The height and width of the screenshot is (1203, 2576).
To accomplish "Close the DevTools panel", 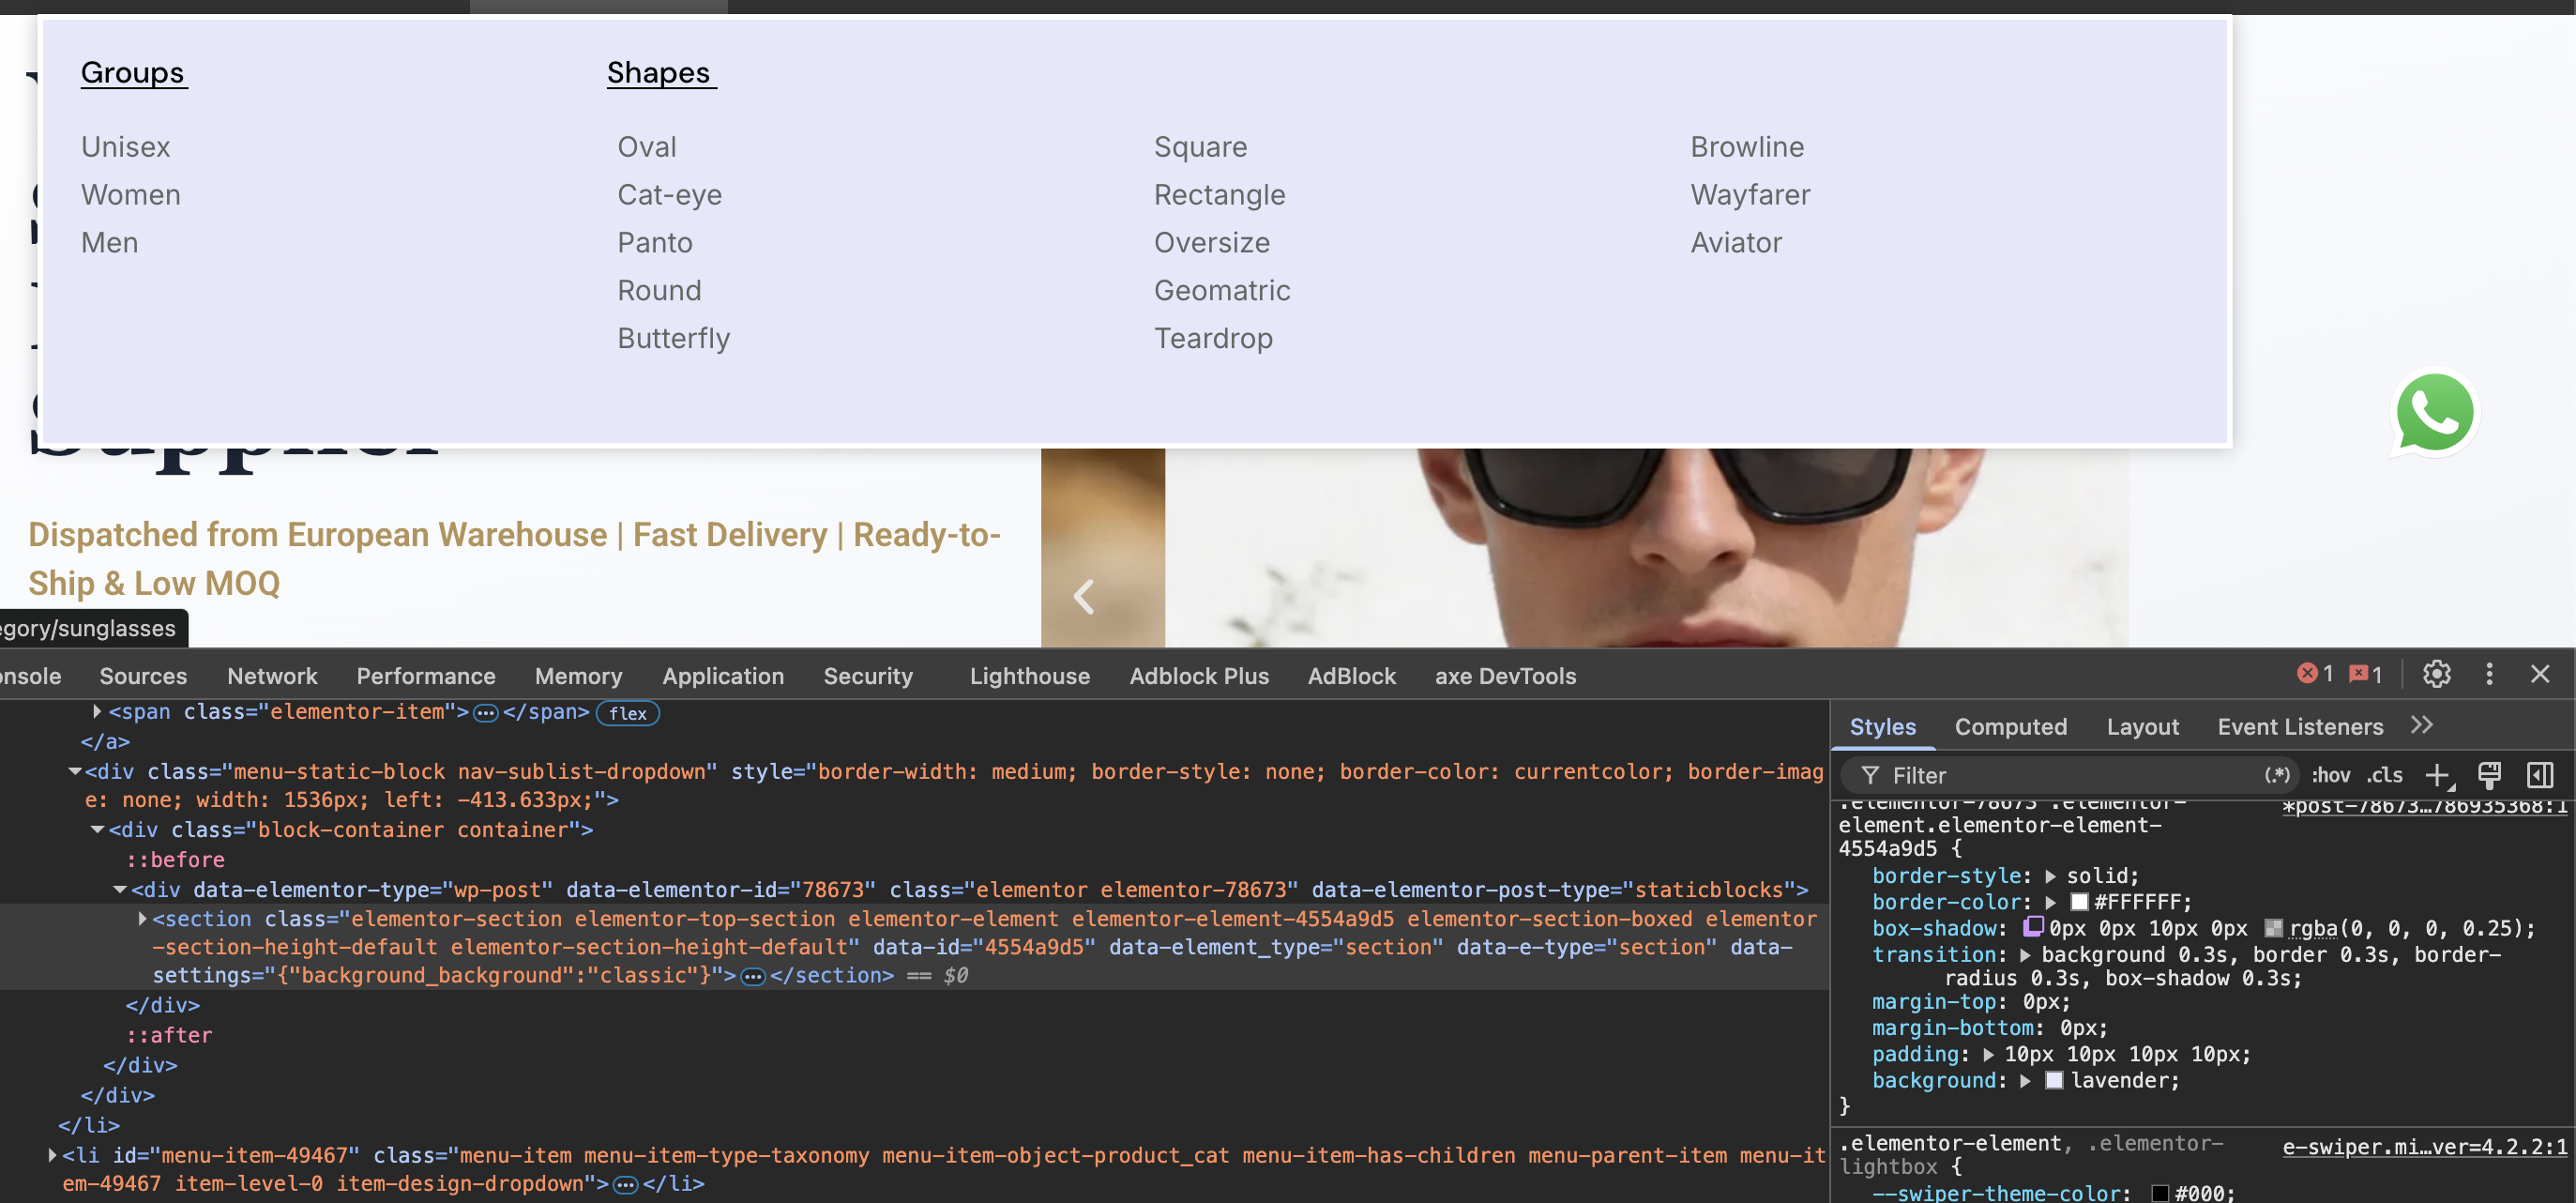I will 2540,675.
